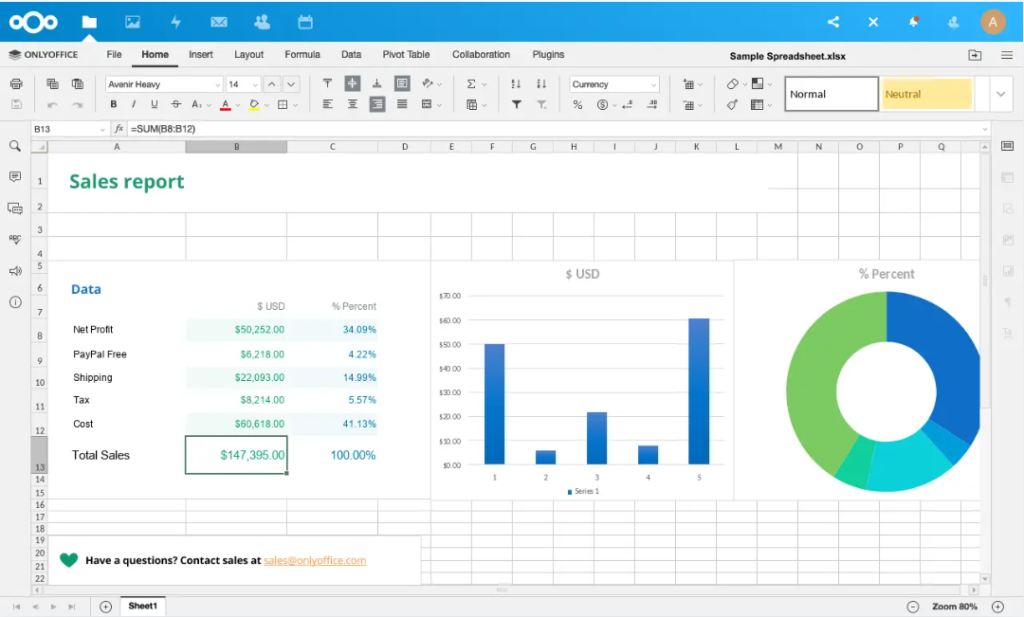Image resolution: width=1024 pixels, height=617 pixels.
Task: Open the Formula menu tab
Action: (x=302, y=55)
